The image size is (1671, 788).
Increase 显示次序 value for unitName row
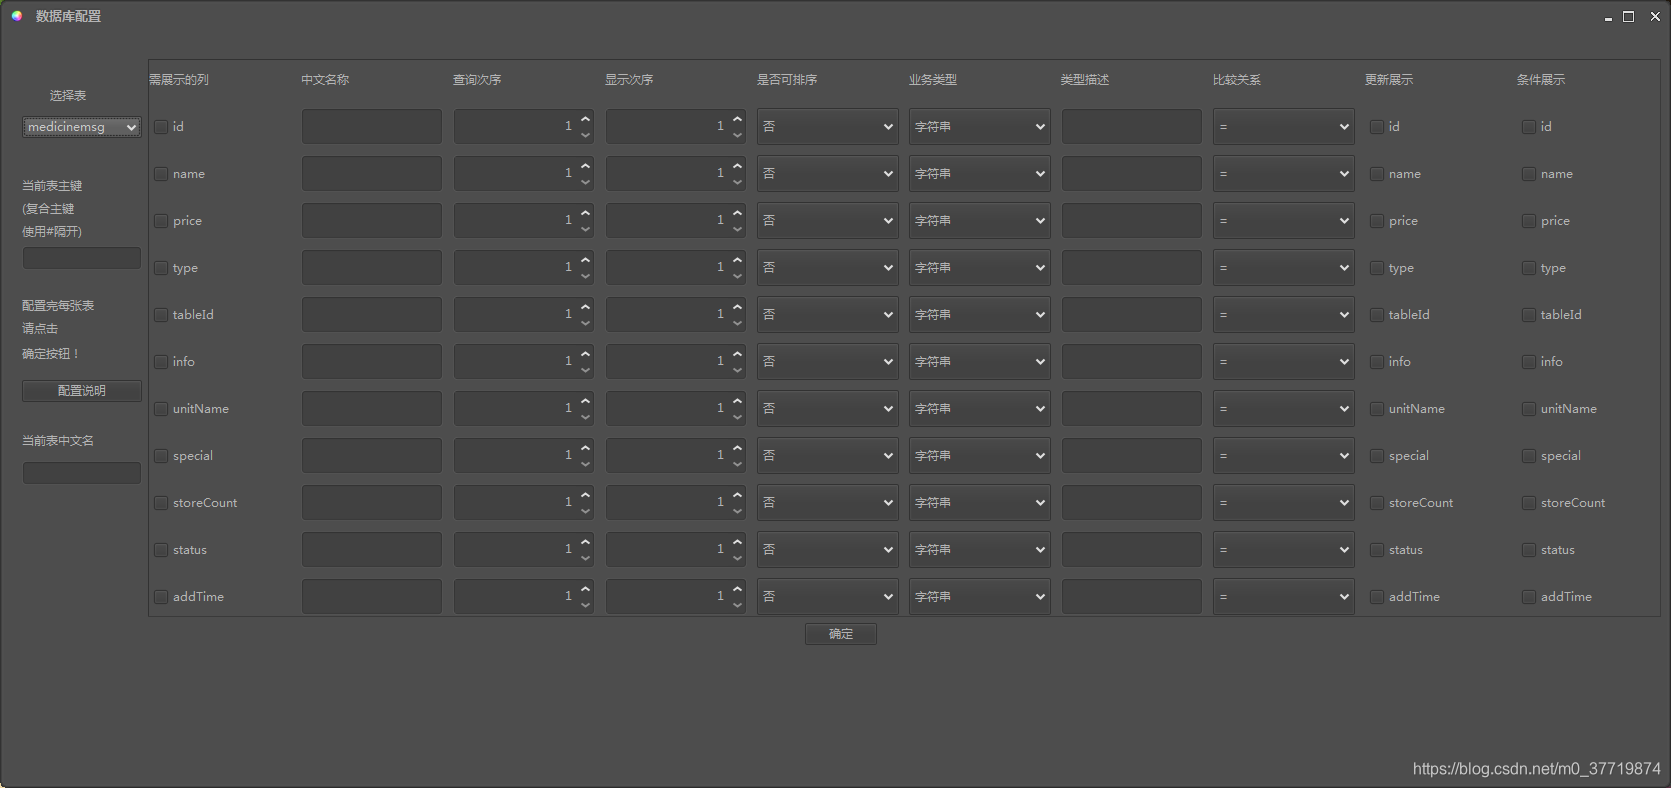pyautogui.click(x=737, y=401)
